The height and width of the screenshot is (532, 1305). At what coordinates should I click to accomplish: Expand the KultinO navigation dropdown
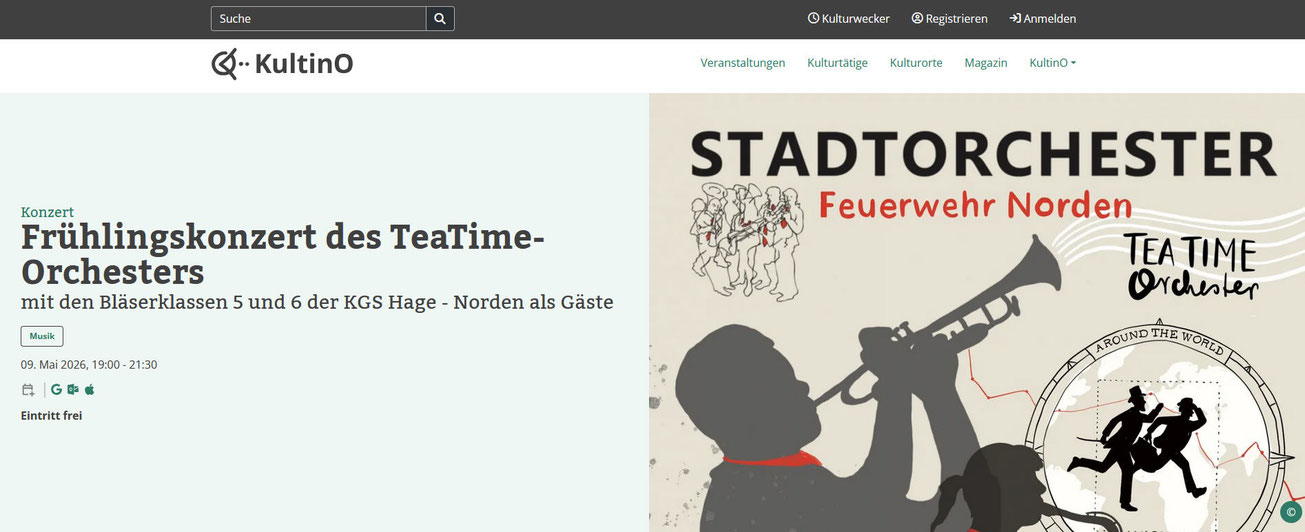click(x=1053, y=63)
